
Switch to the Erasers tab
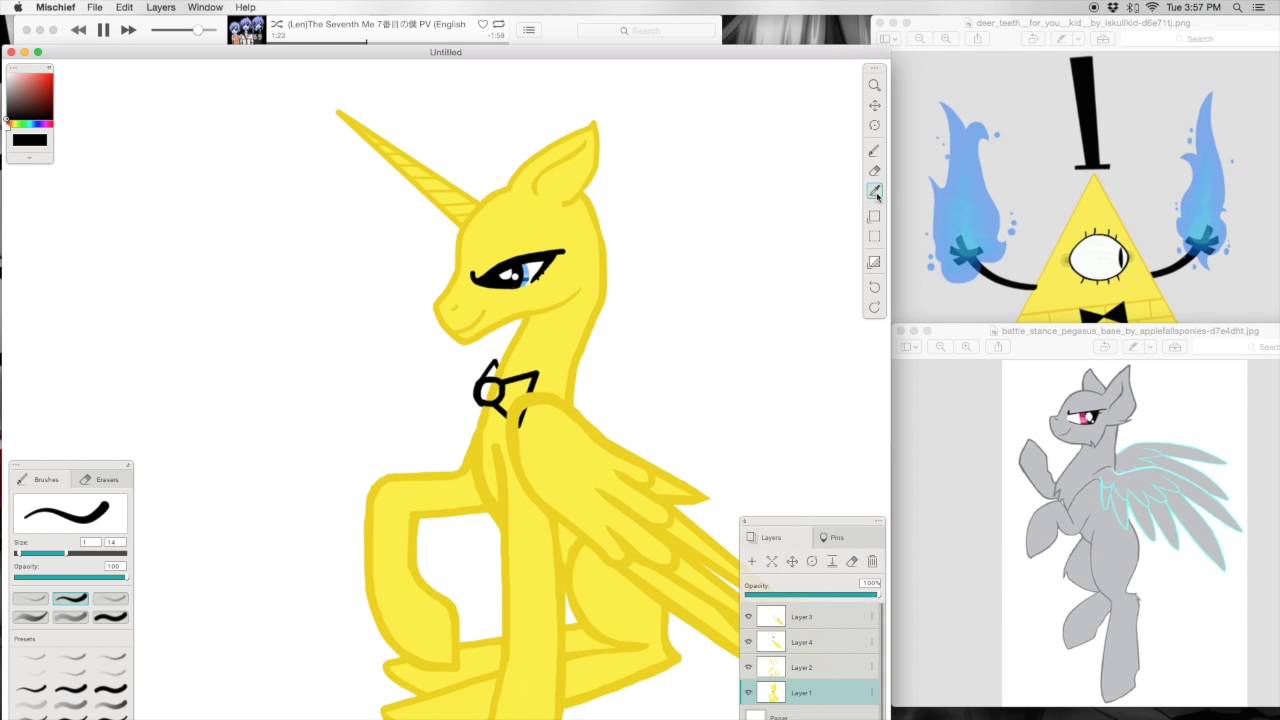100,480
